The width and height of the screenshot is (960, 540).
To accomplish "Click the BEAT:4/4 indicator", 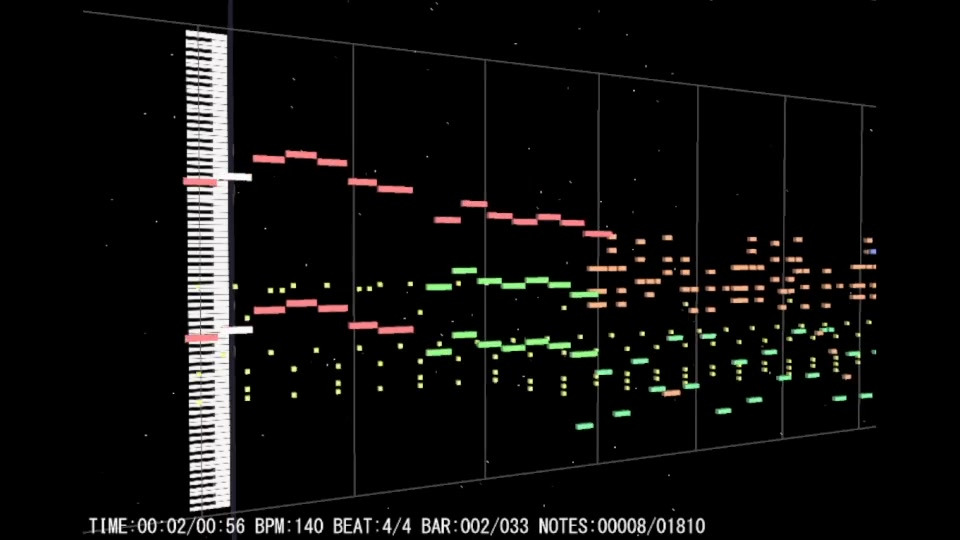I will click(x=373, y=526).
